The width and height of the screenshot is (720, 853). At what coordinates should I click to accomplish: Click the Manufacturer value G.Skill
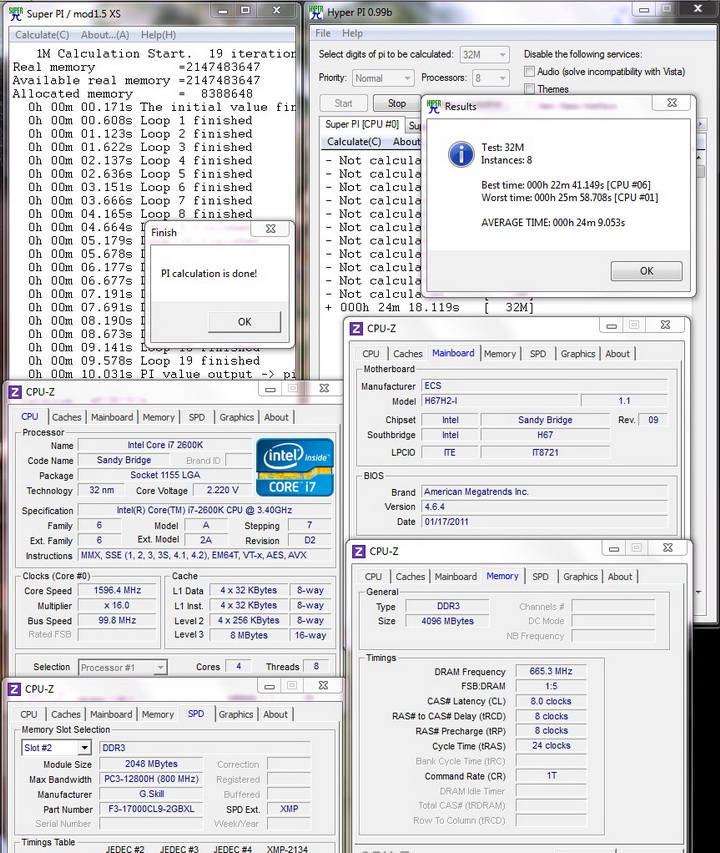point(151,794)
